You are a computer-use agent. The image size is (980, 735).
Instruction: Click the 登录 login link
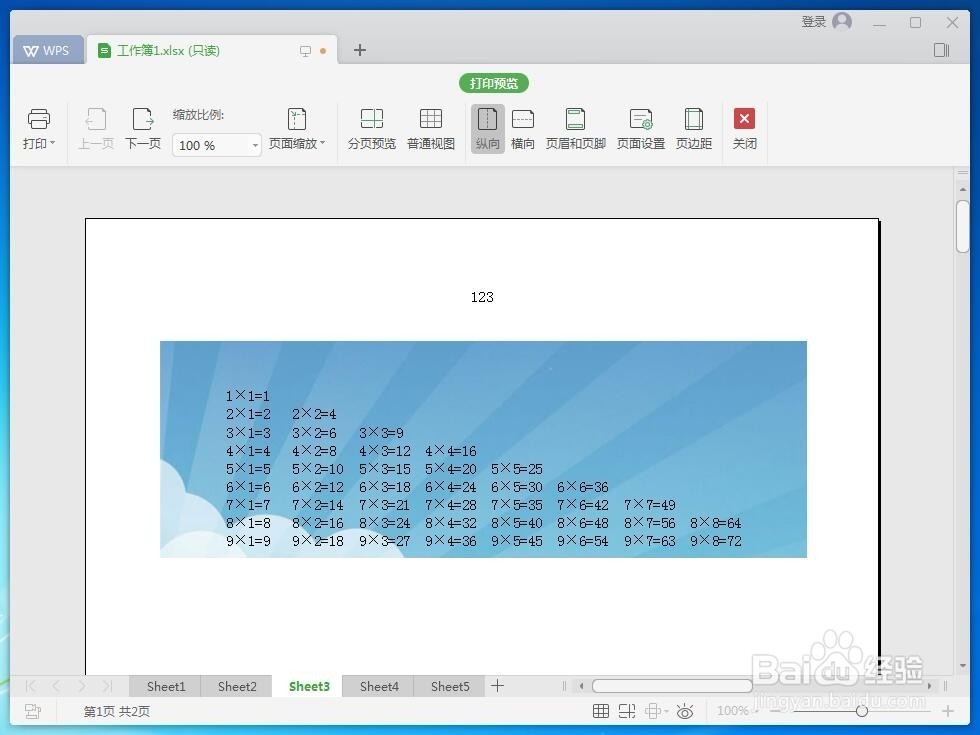[813, 21]
